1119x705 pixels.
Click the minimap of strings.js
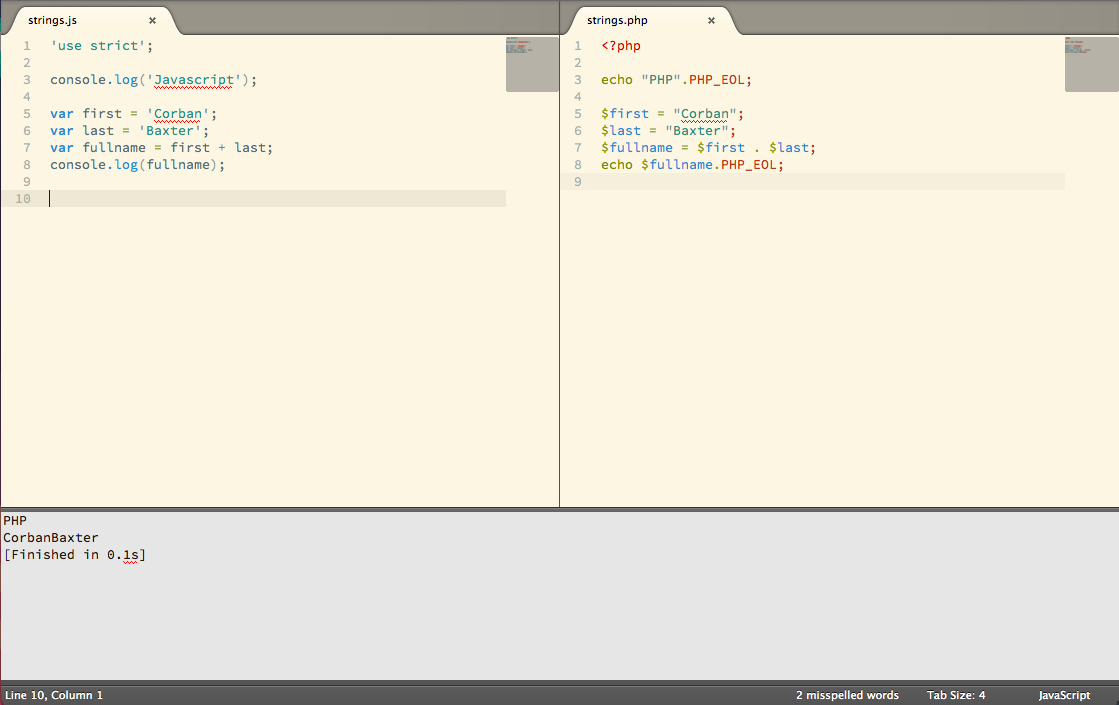531,64
